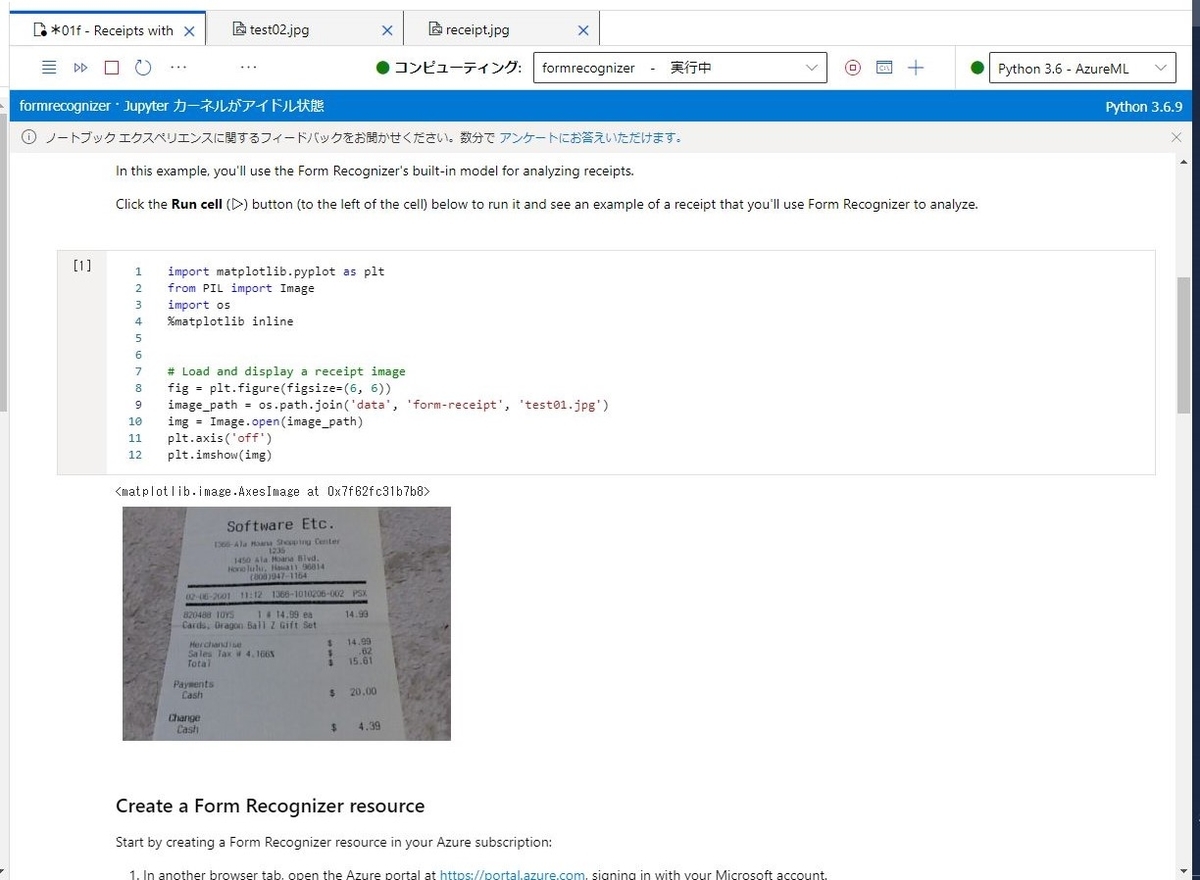Click code line 9 with image_path assignment

click(x=388, y=405)
